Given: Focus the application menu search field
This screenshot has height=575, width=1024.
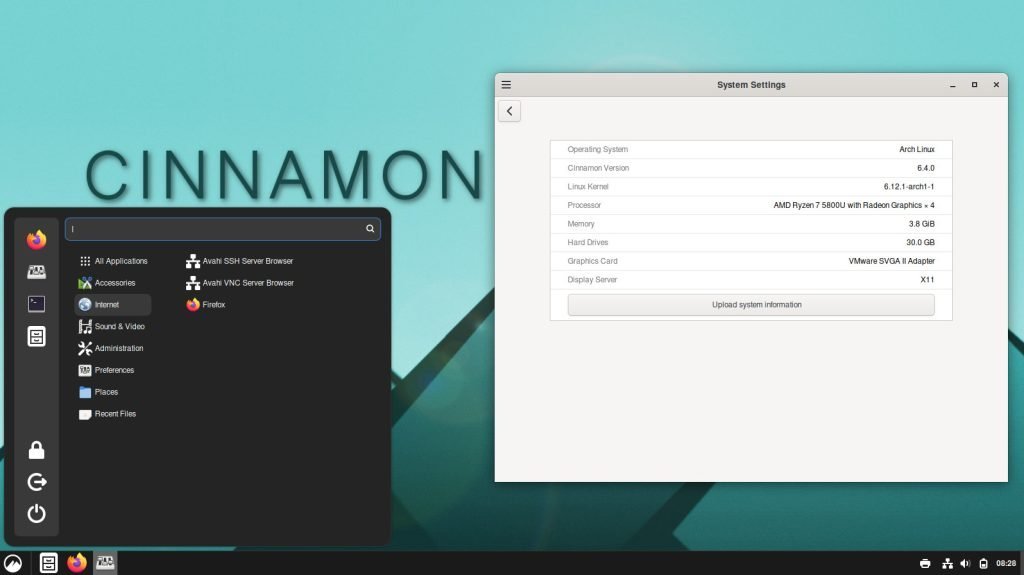Looking at the screenshot, I should 223,229.
